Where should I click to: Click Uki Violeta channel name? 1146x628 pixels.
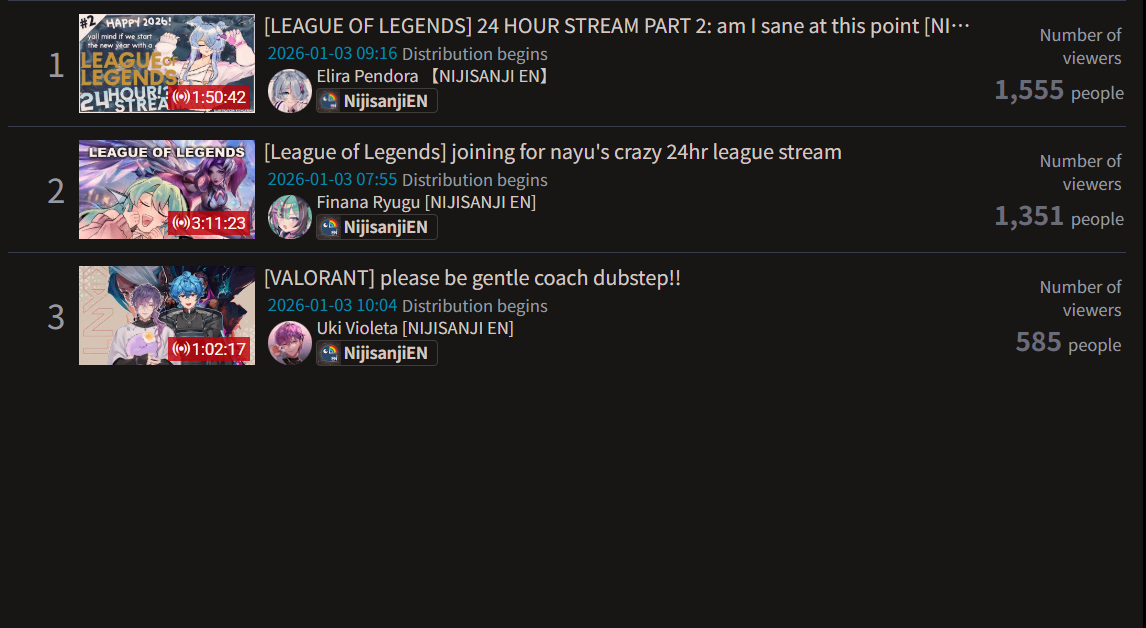415,328
